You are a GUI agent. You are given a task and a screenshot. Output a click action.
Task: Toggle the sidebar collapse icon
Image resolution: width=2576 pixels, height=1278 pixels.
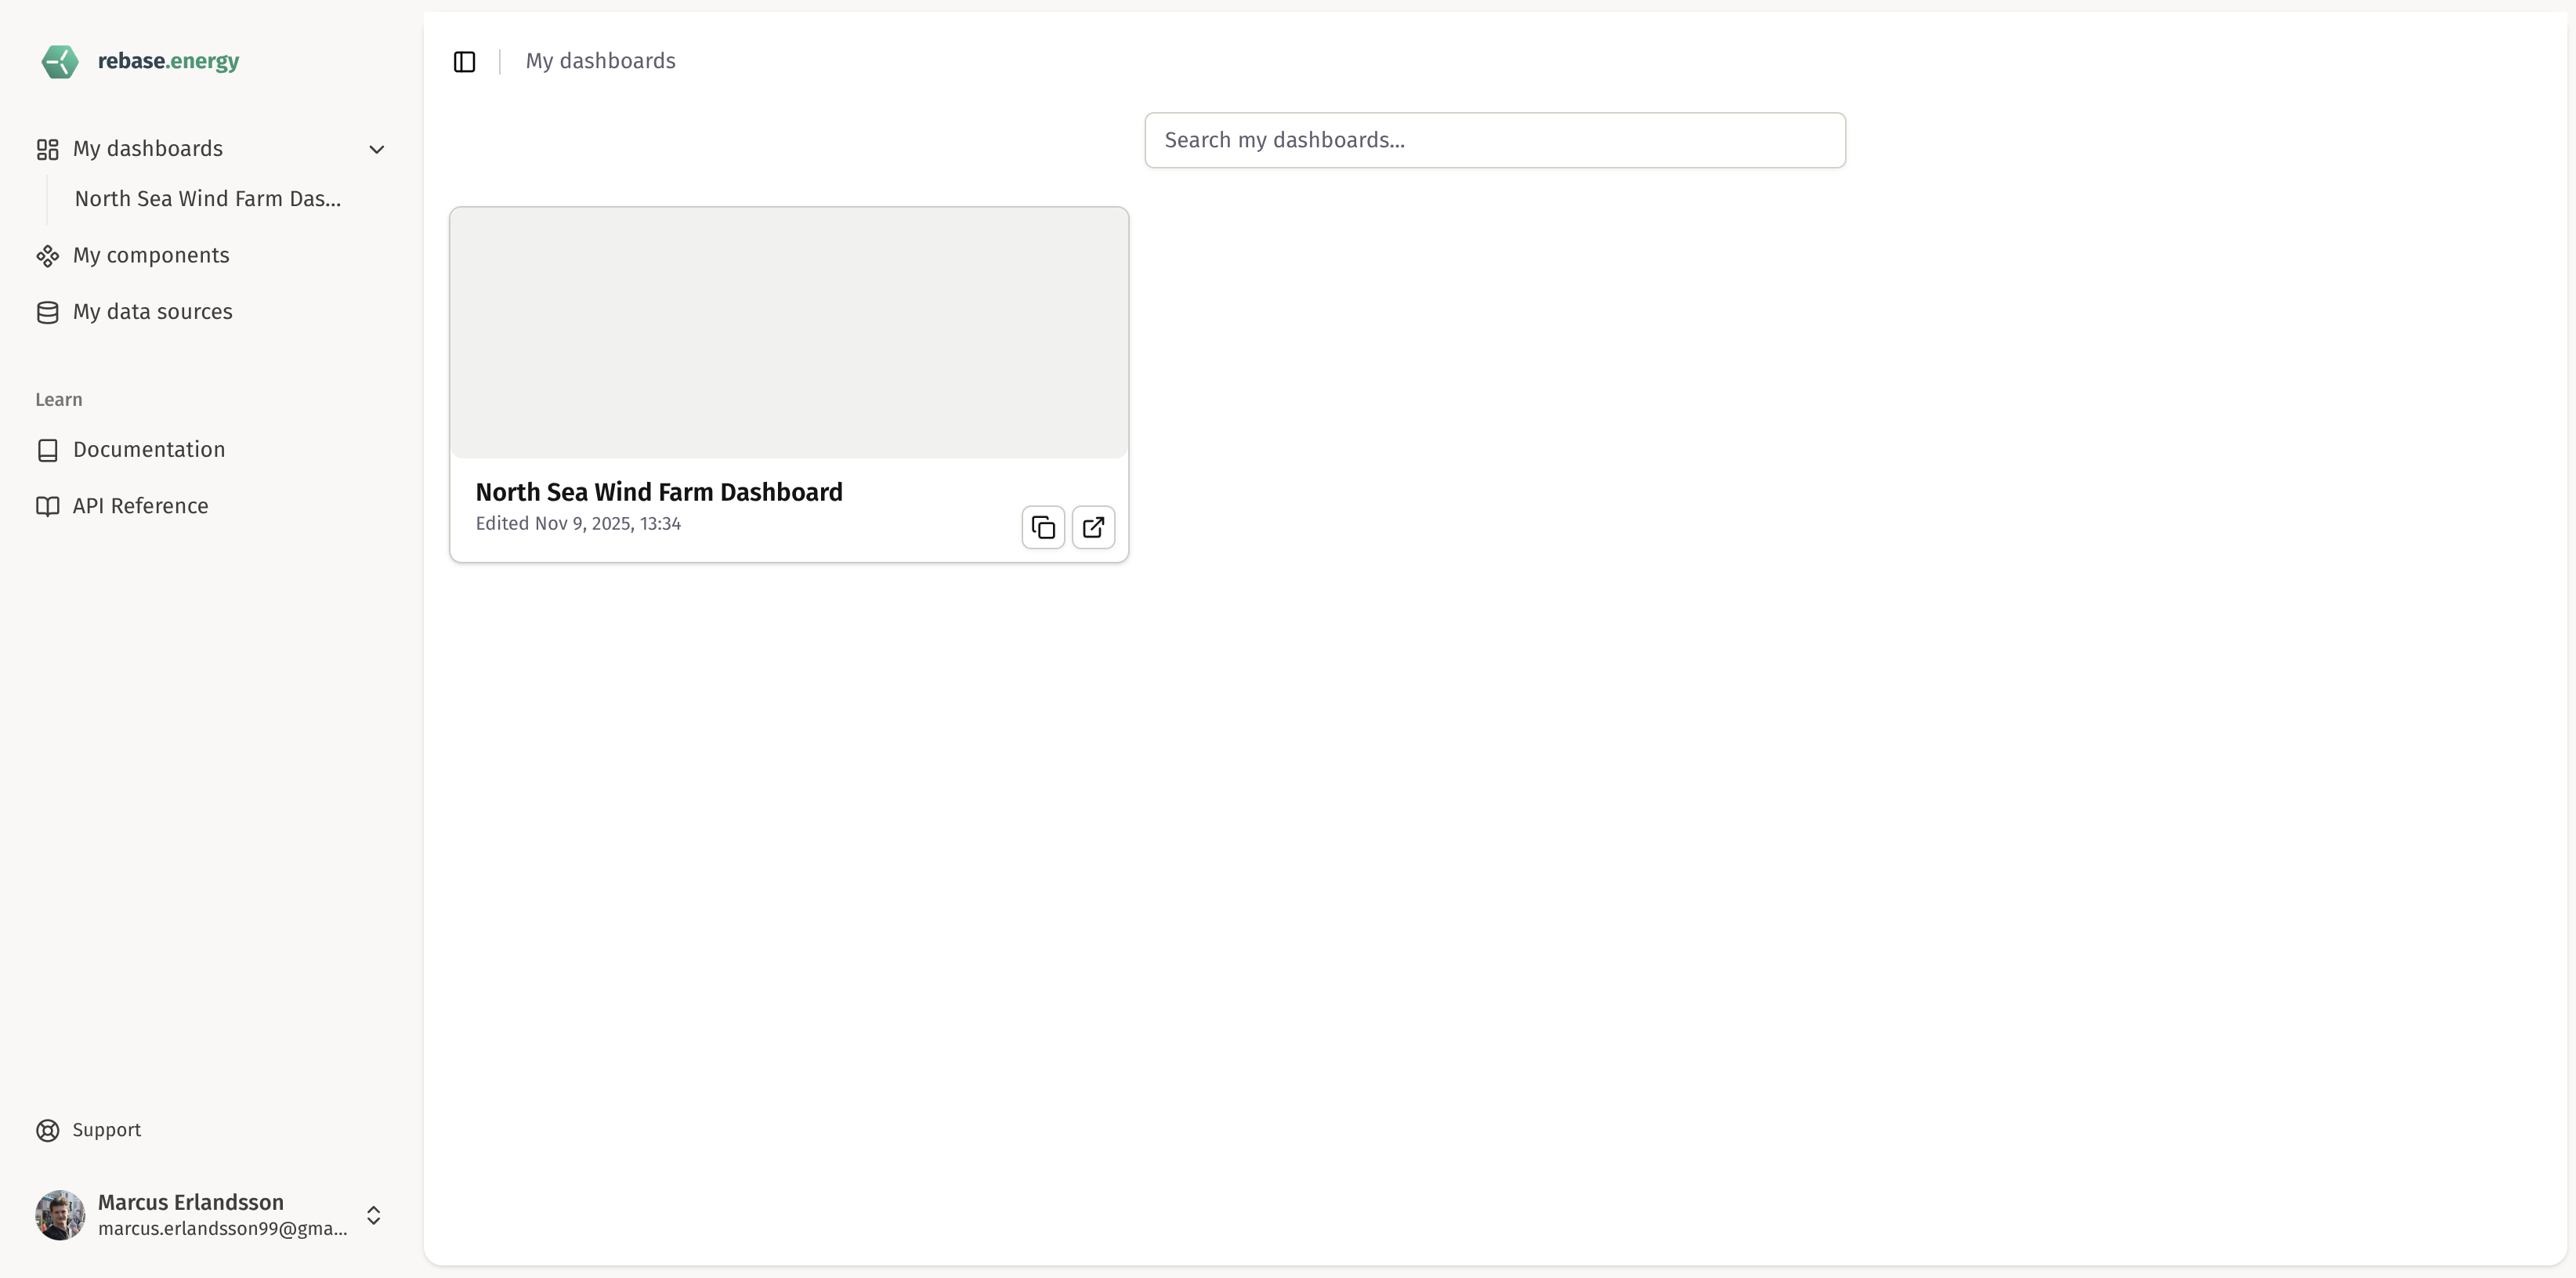point(464,61)
